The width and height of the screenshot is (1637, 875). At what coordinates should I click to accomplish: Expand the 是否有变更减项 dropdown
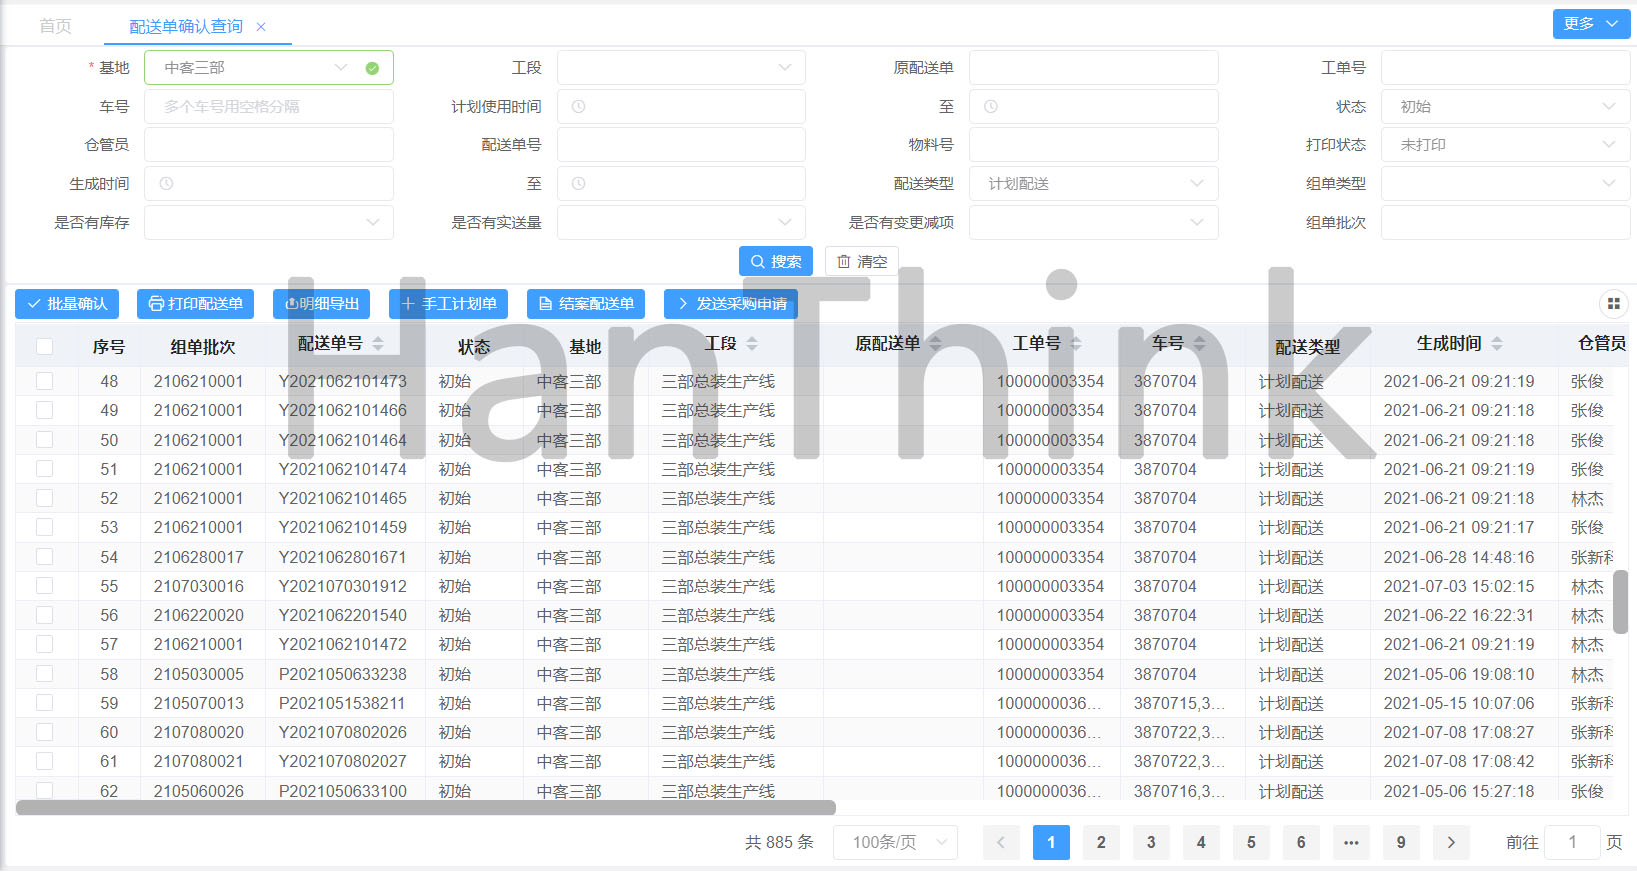[x=1094, y=223]
